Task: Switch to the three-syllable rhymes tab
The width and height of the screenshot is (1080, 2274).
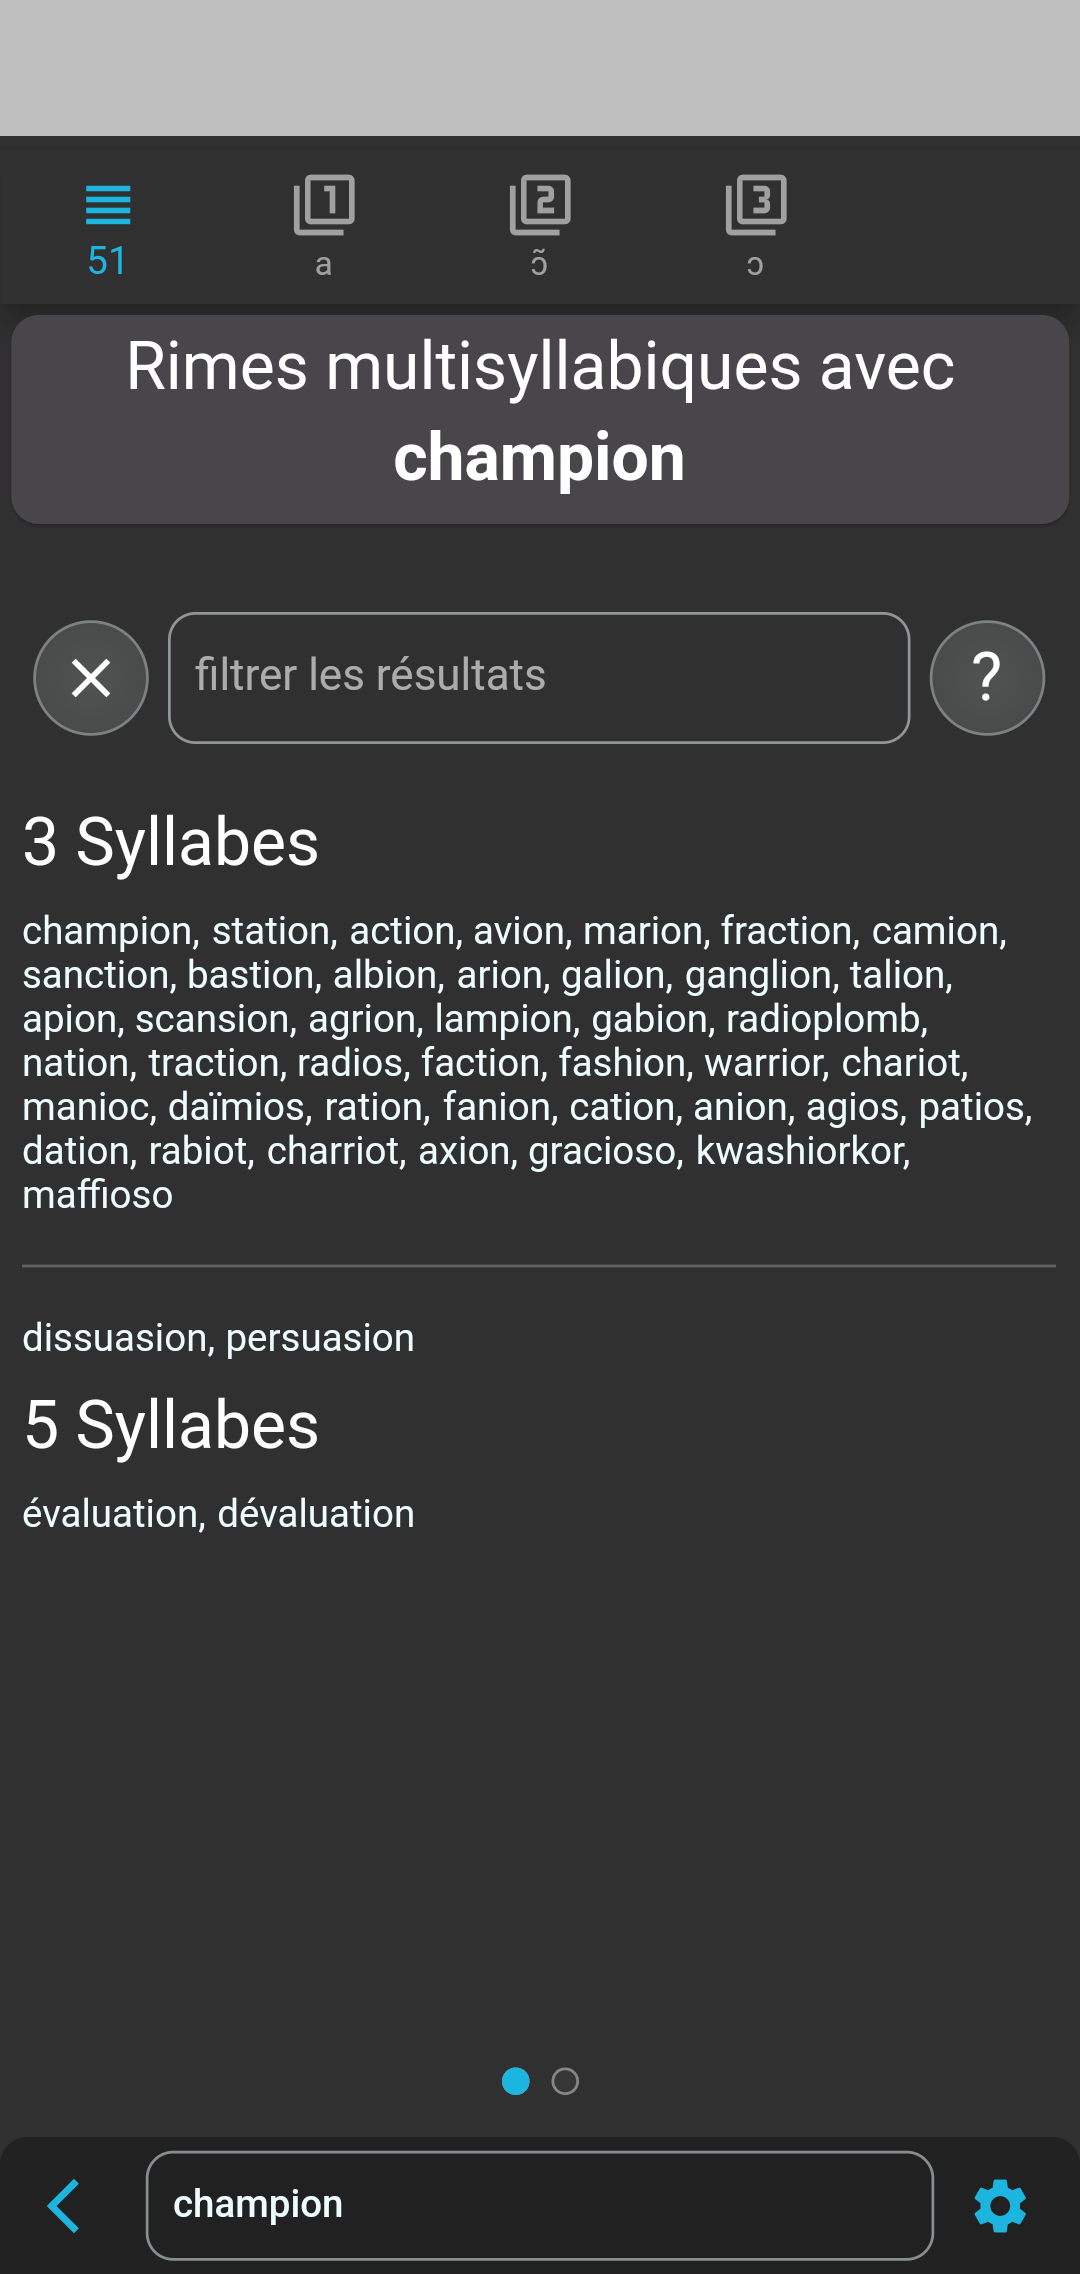Action: [x=756, y=228]
